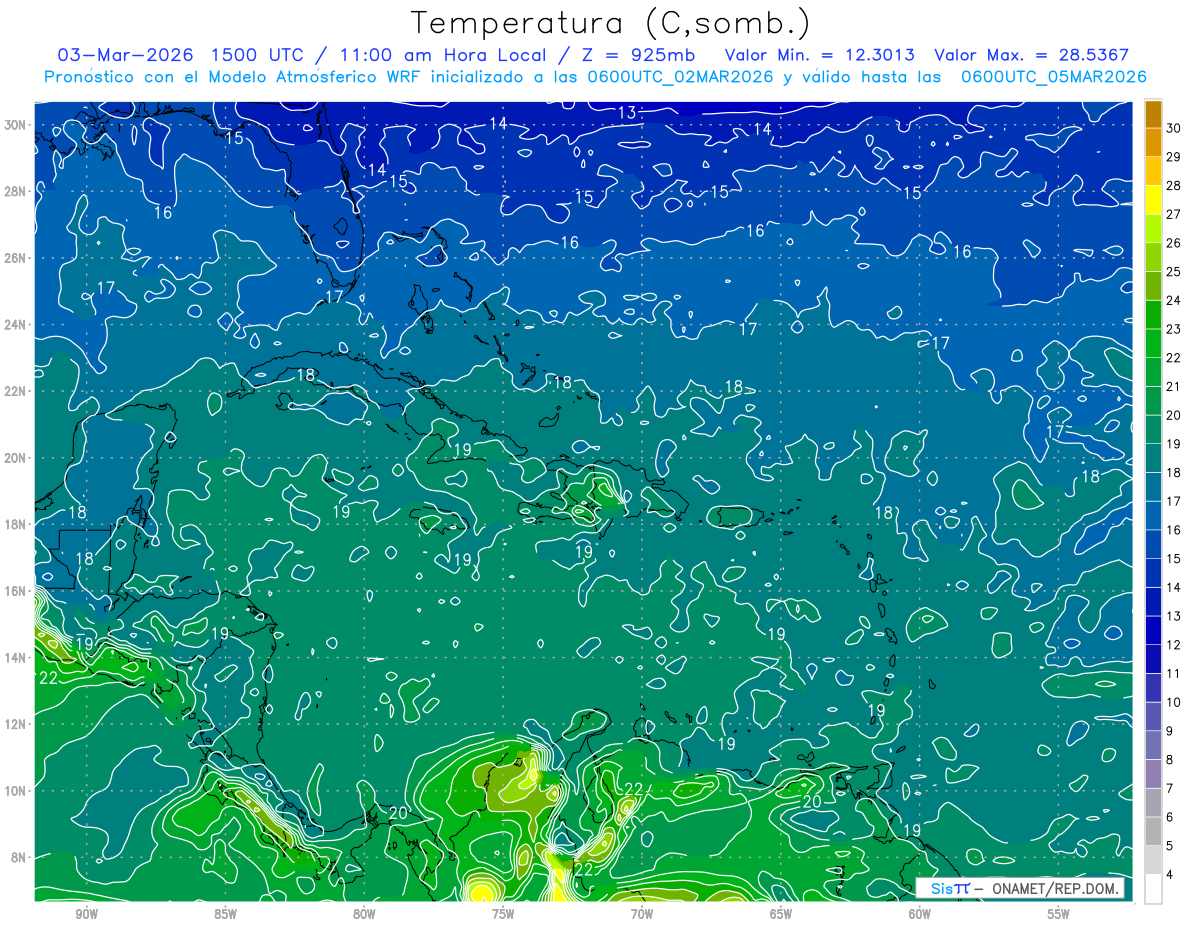Click the 22N latitude axis label
This screenshot has width=1200, height=927.
point(15,391)
